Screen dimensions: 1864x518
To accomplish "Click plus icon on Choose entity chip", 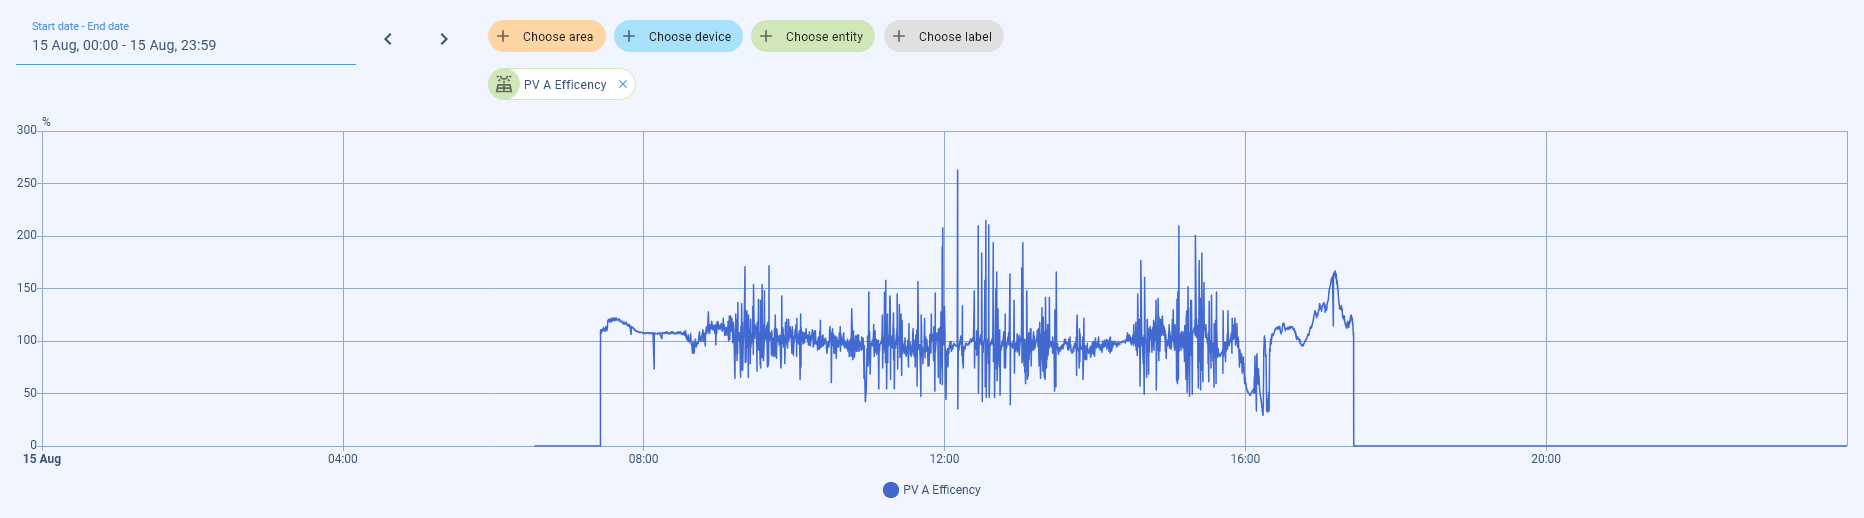I will [x=766, y=36].
